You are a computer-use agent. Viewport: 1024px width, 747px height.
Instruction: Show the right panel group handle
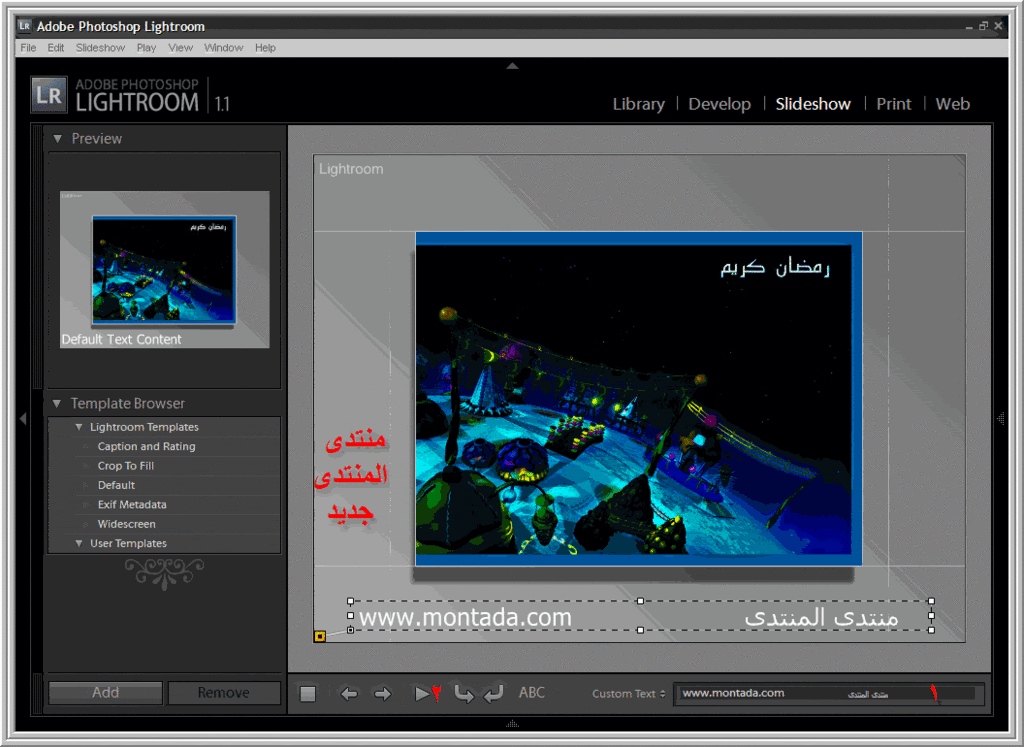(1000, 419)
